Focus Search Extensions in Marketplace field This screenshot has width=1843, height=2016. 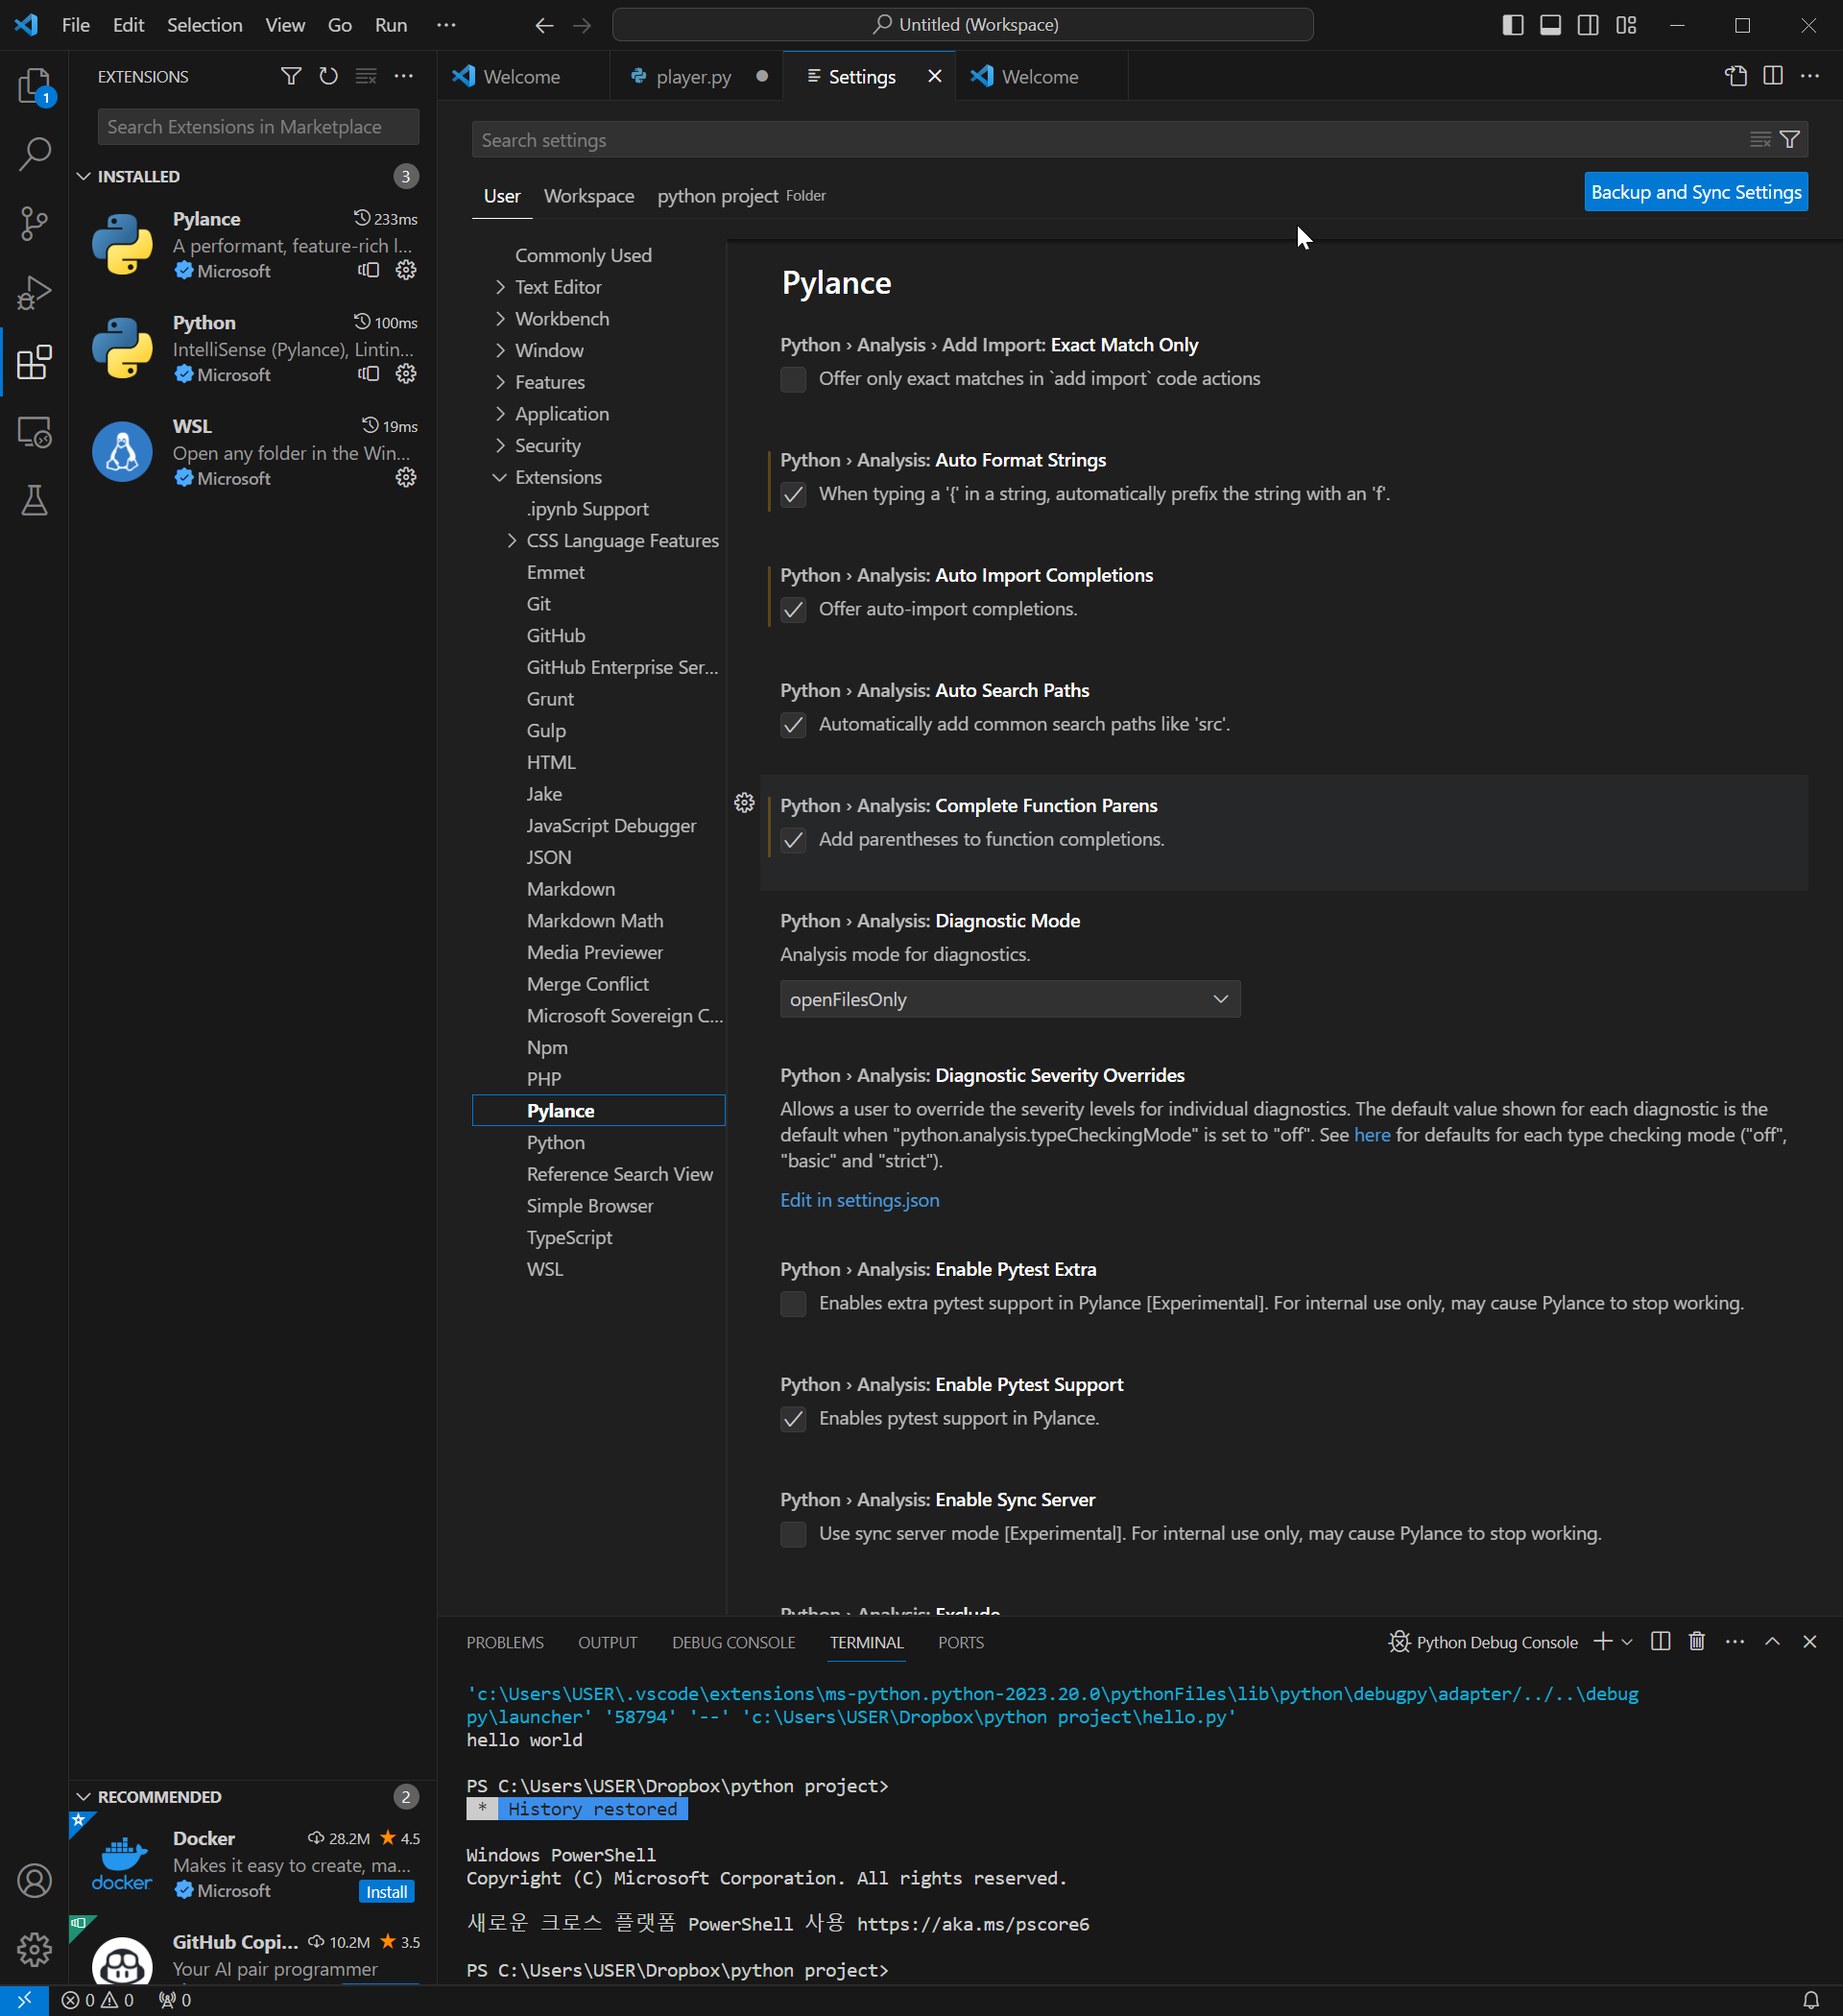pos(258,127)
